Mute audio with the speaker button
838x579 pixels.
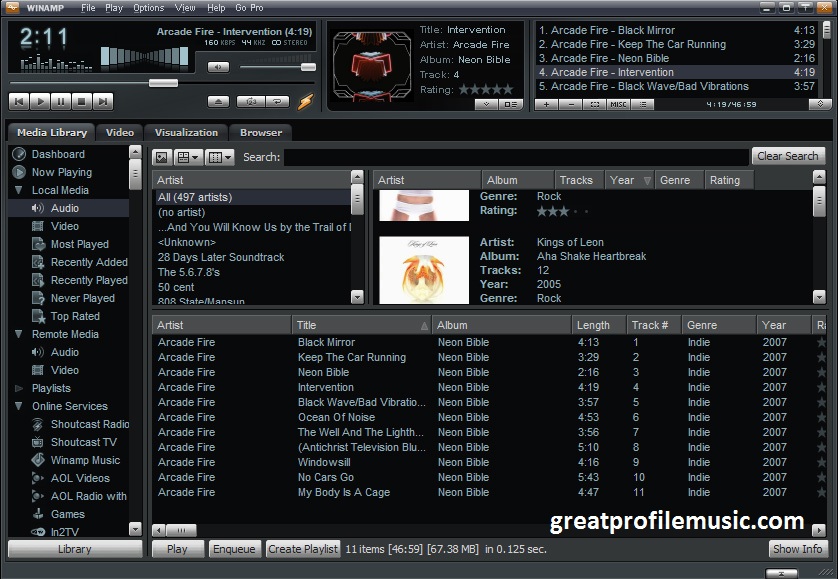(x=218, y=67)
